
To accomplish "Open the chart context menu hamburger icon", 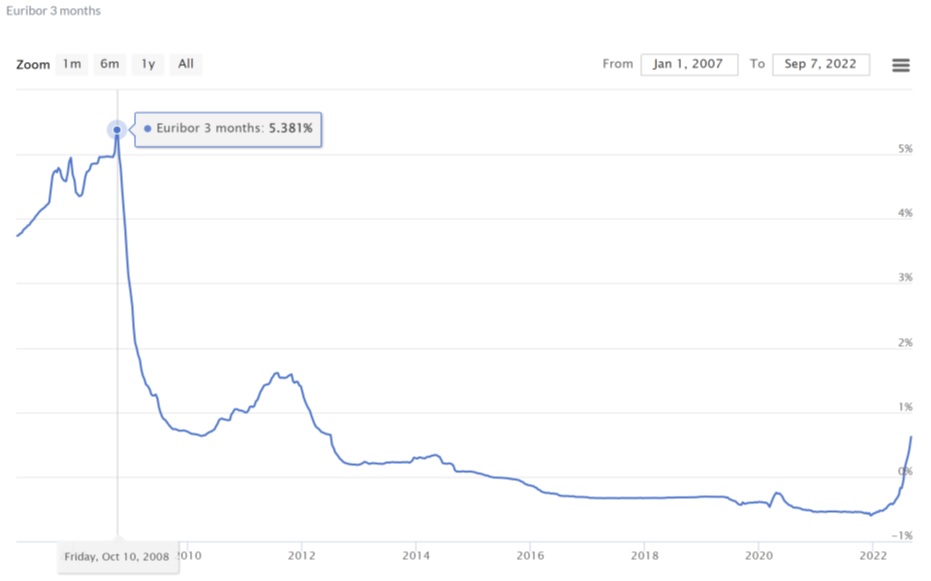I will point(900,65).
